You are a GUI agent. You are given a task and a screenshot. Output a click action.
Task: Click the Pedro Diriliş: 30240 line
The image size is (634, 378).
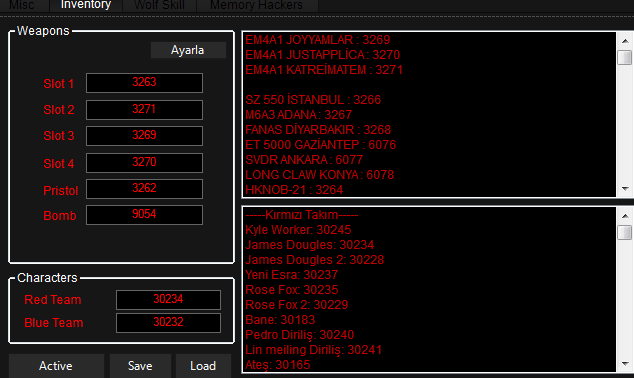point(300,335)
